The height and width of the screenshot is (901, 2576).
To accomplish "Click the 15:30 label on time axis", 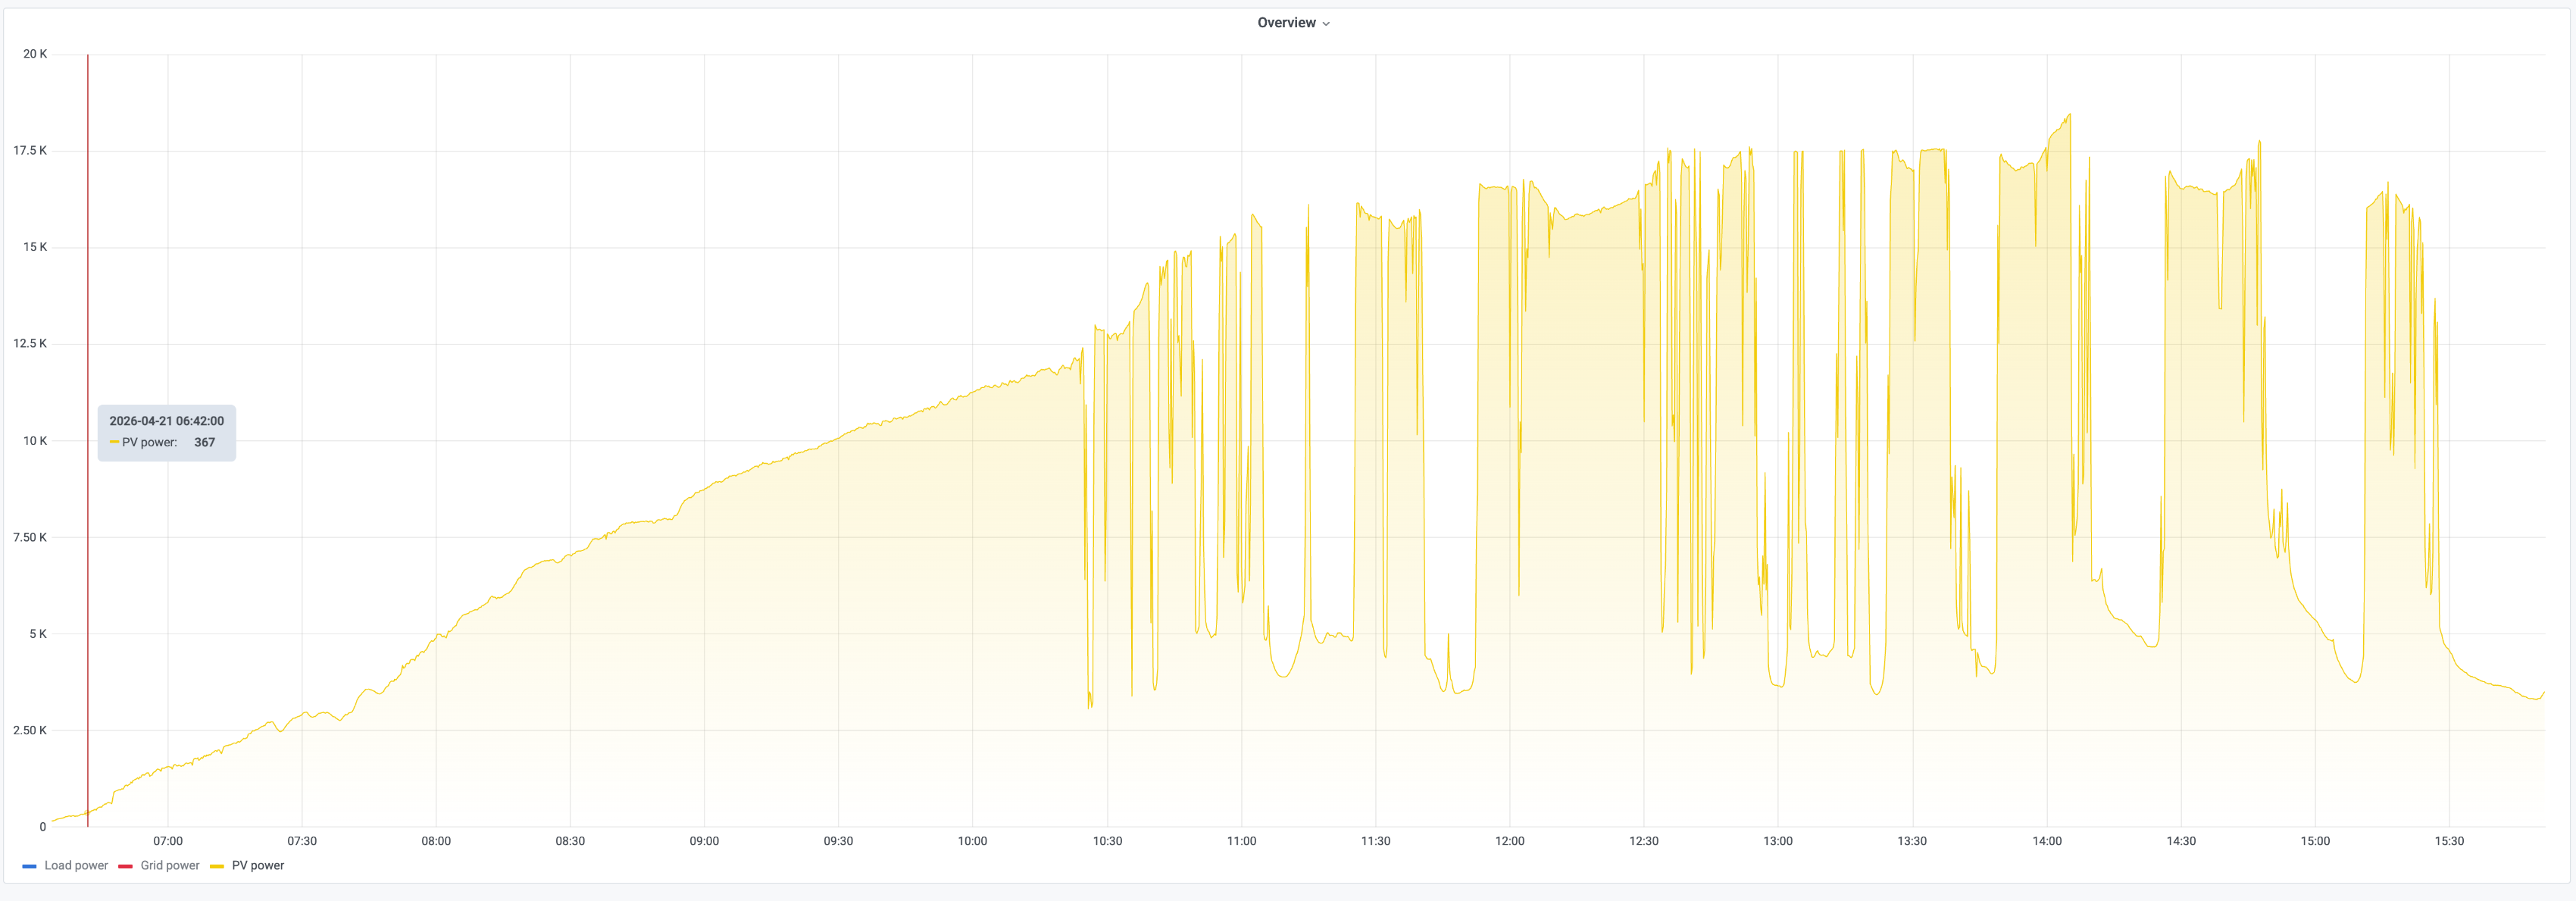I will point(2449,841).
